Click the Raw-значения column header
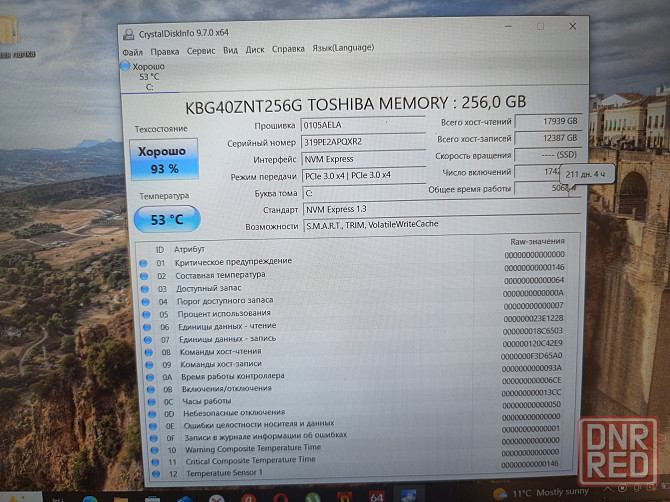This screenshot has width=670, height=502. [x=535, y=241]
